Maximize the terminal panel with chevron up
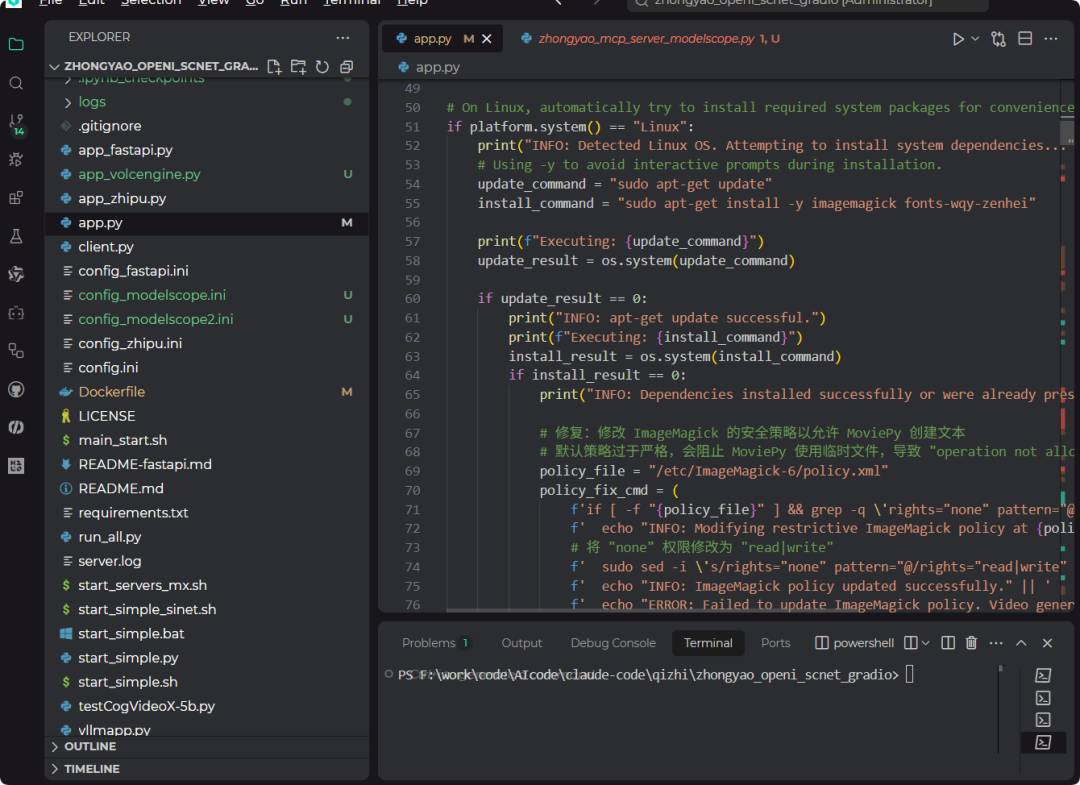The height and width of the screenshot is (785, 1080). [x=1021, y=643]
